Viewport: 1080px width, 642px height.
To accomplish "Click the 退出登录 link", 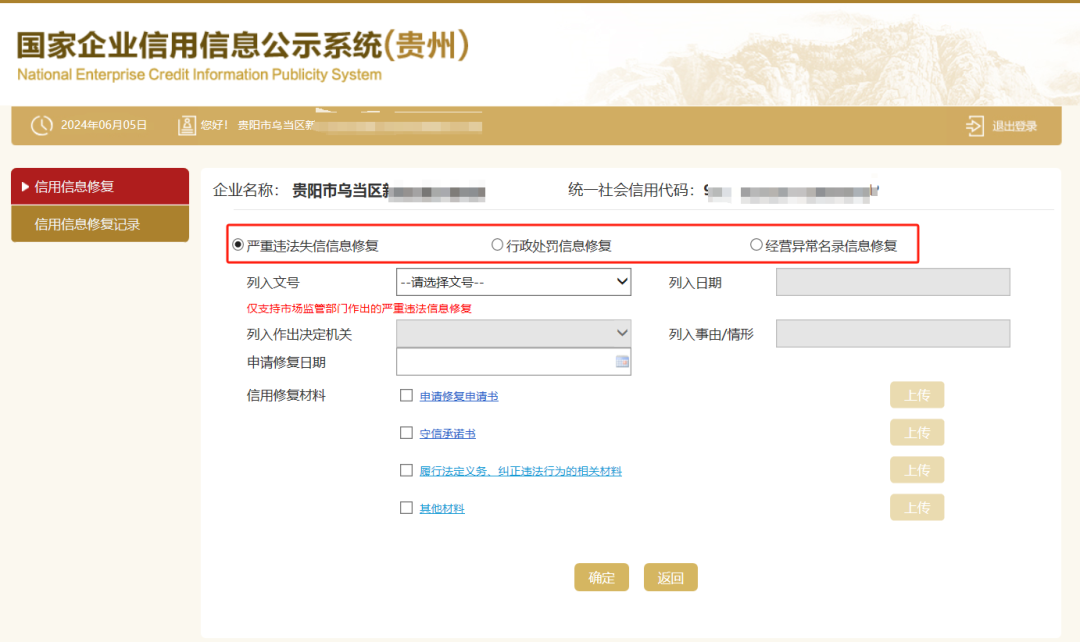I will 1015,126.
